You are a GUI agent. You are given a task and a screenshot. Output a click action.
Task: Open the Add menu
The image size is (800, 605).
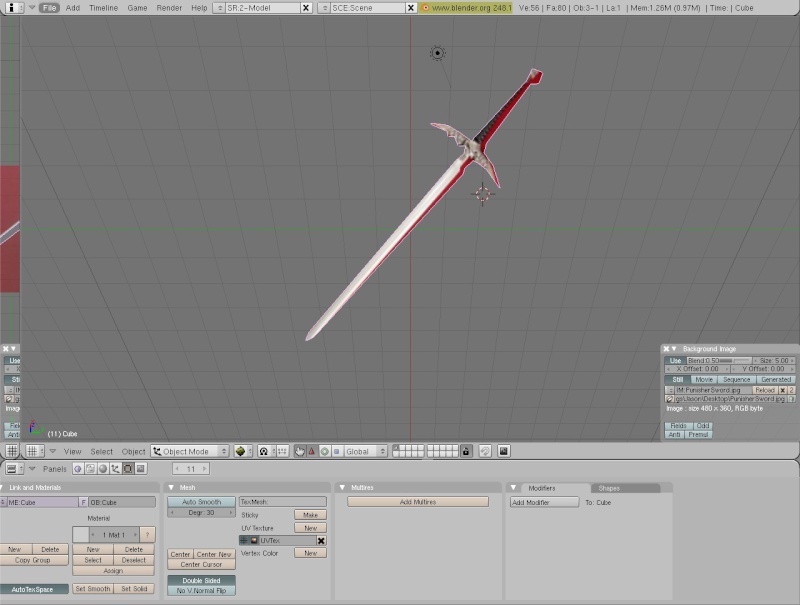73,8
